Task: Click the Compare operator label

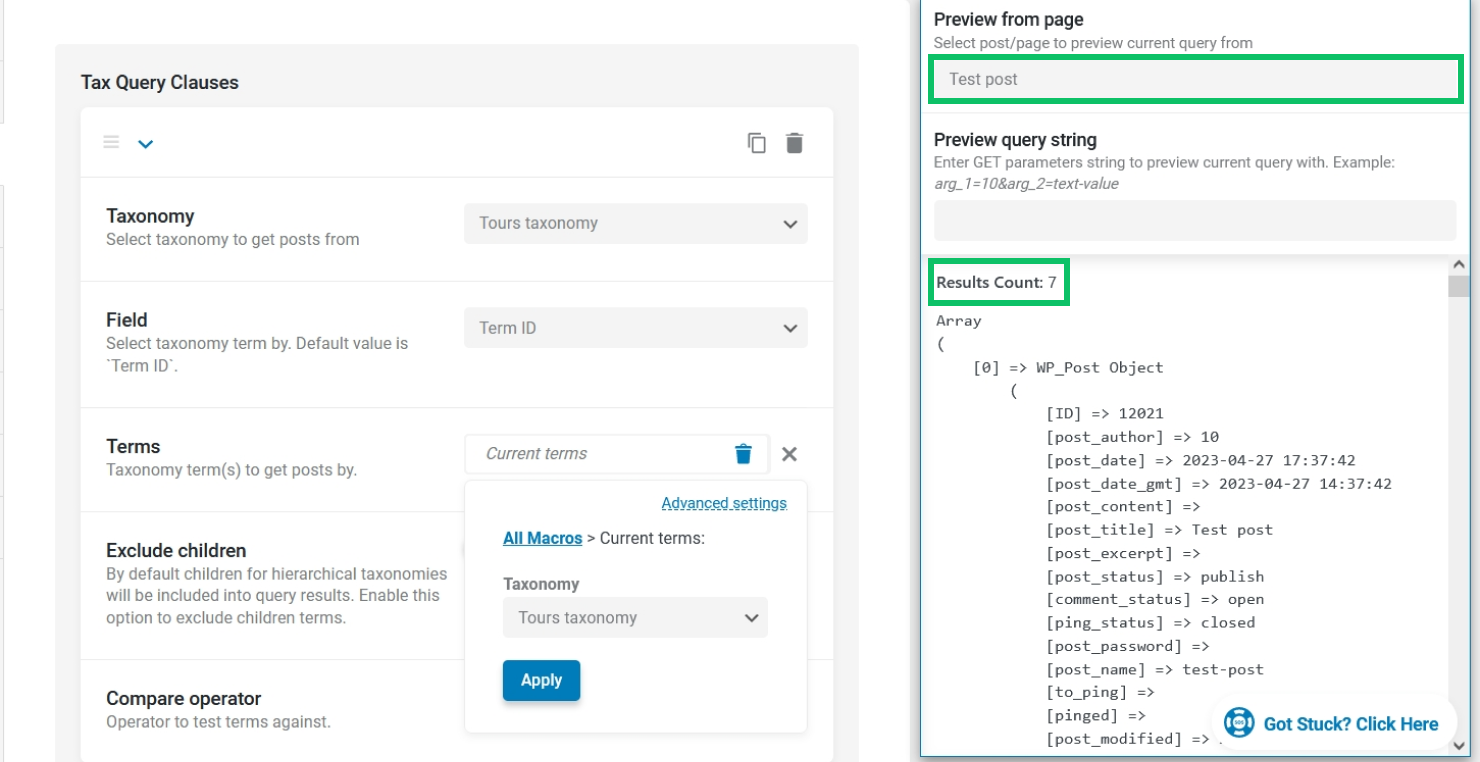Action: [x=184, y=699]
